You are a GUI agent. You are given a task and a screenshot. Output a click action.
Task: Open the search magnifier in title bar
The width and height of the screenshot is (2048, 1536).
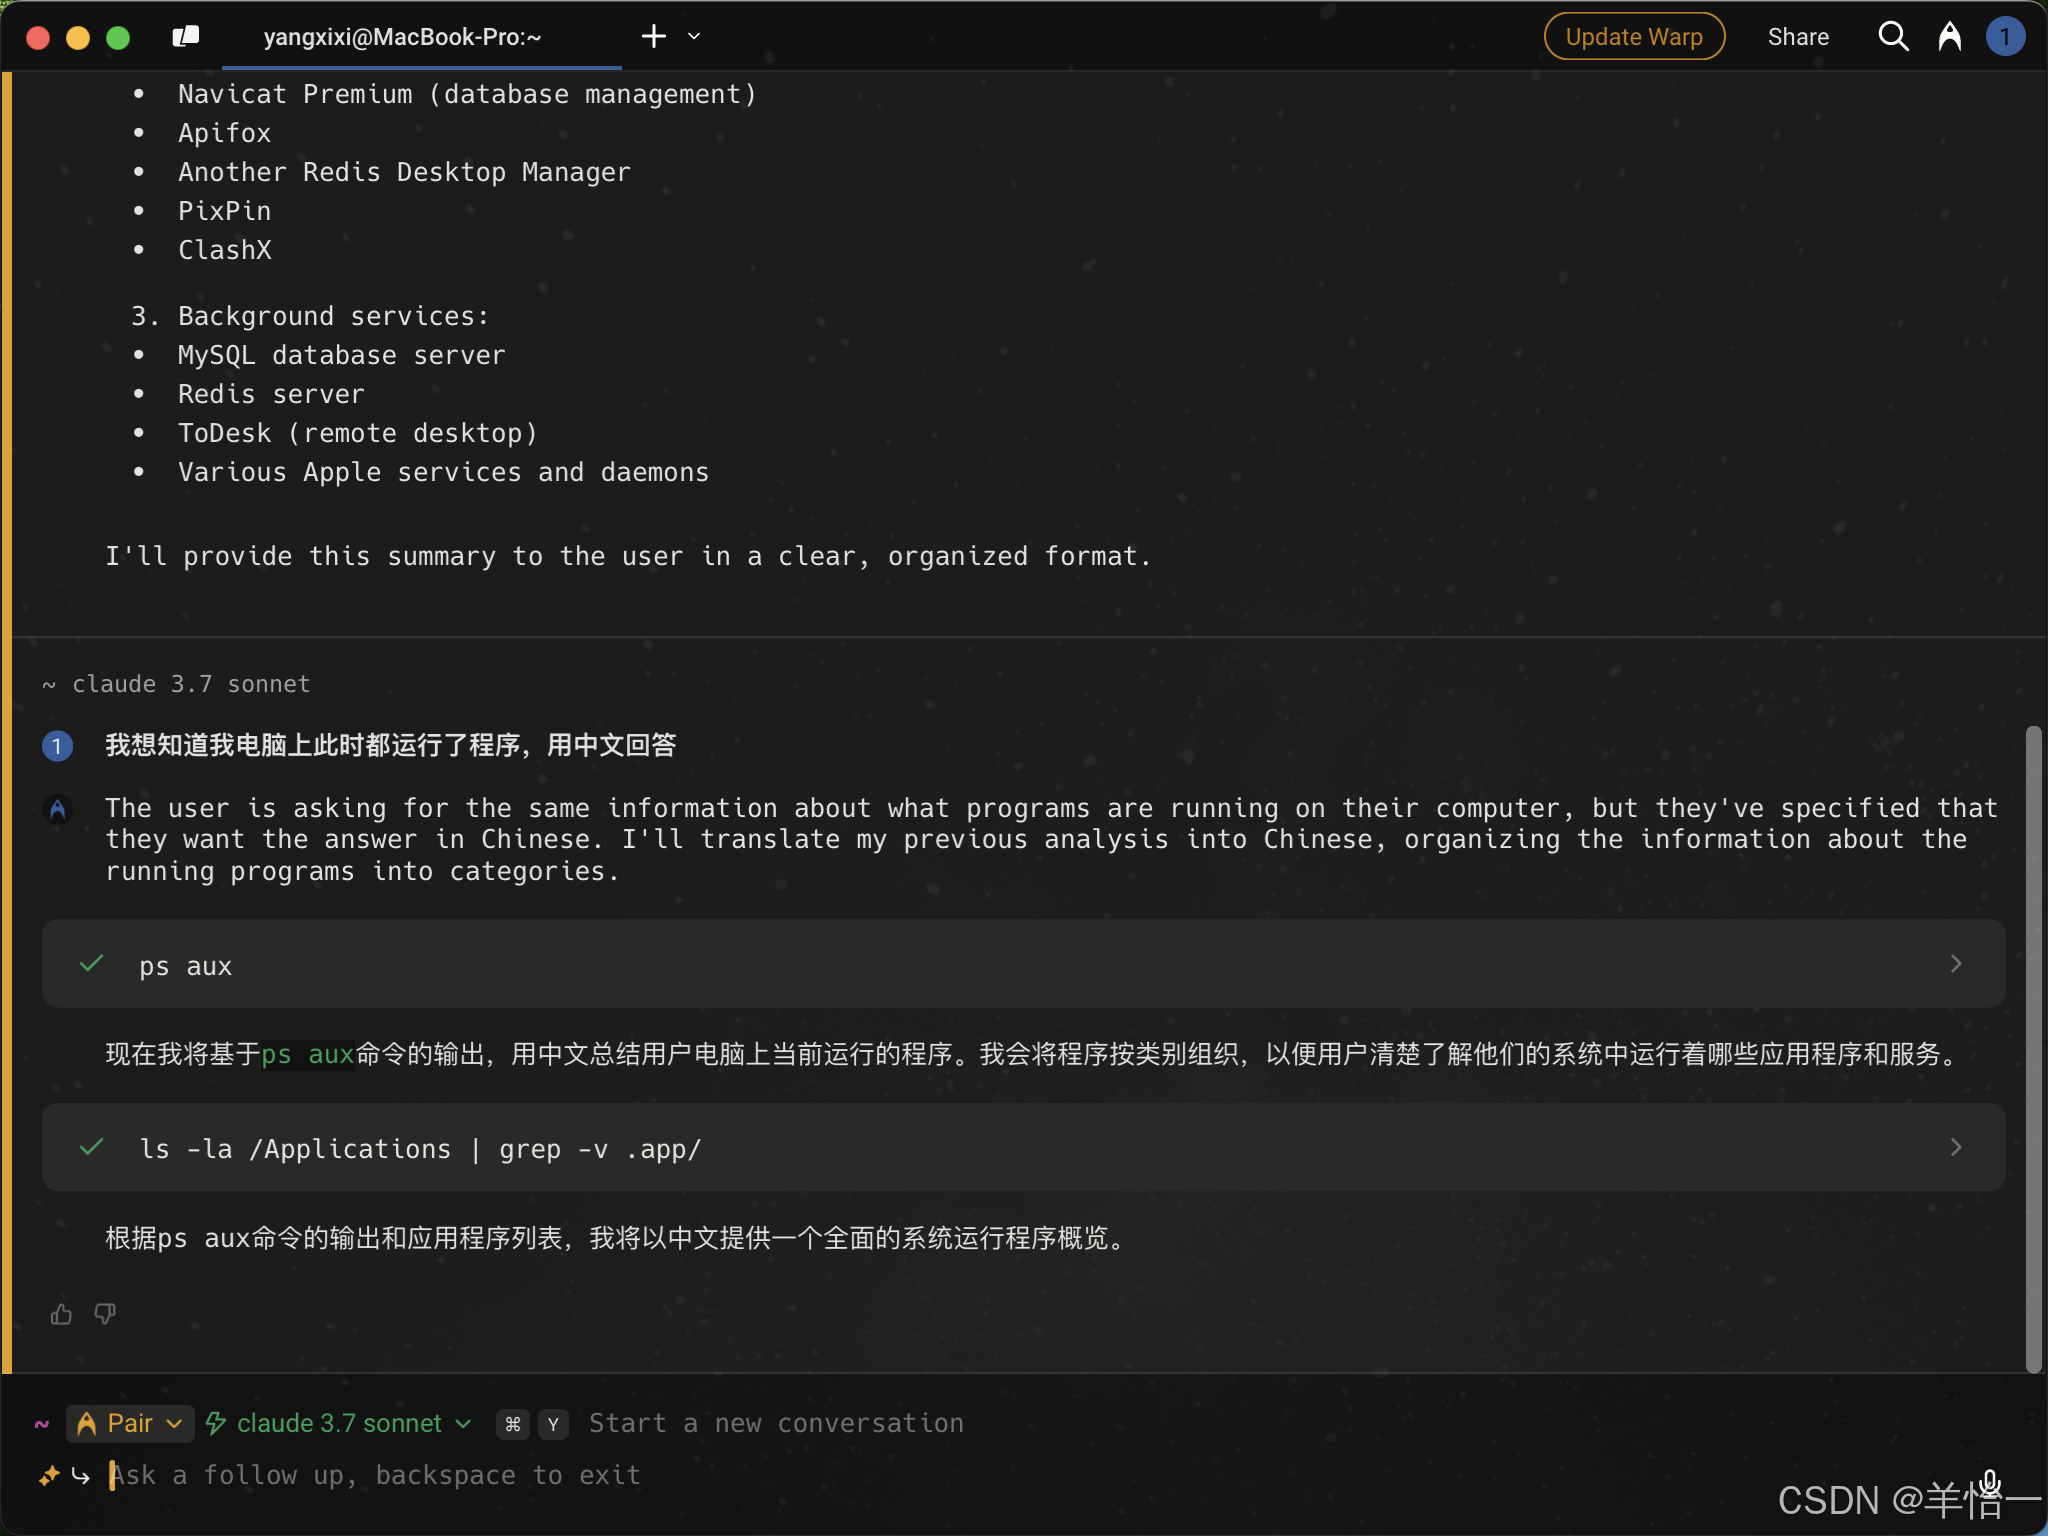tap(1893, 37)
